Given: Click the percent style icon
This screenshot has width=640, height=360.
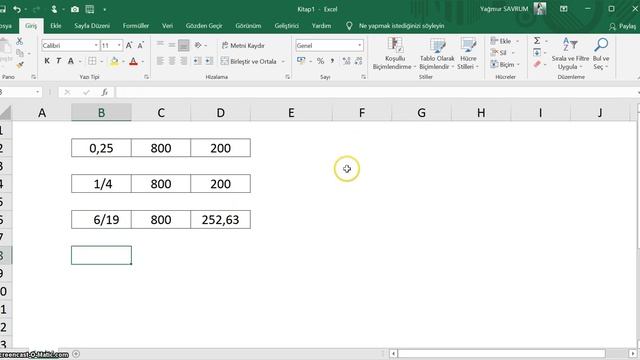Looking at the screenshot, I should pyautogui.click(x=321, y=61).
